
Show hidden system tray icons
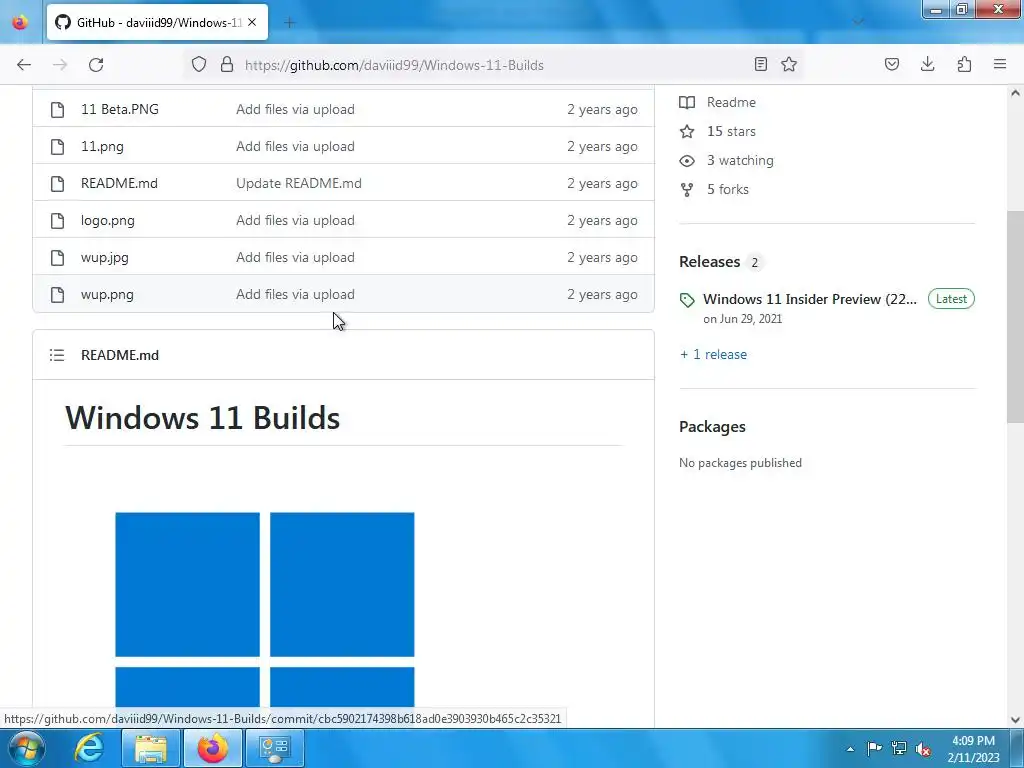(x=850, y=749)
